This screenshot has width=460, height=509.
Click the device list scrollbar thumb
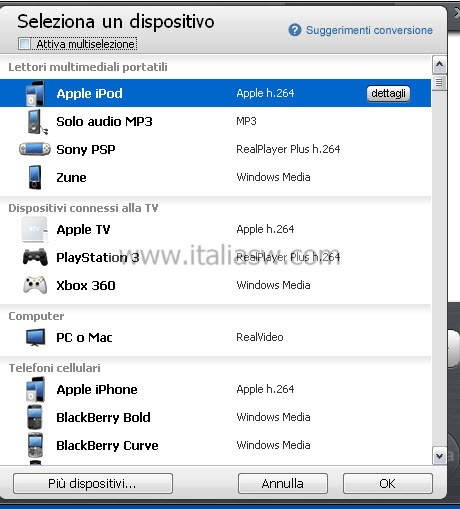(439, 82)
